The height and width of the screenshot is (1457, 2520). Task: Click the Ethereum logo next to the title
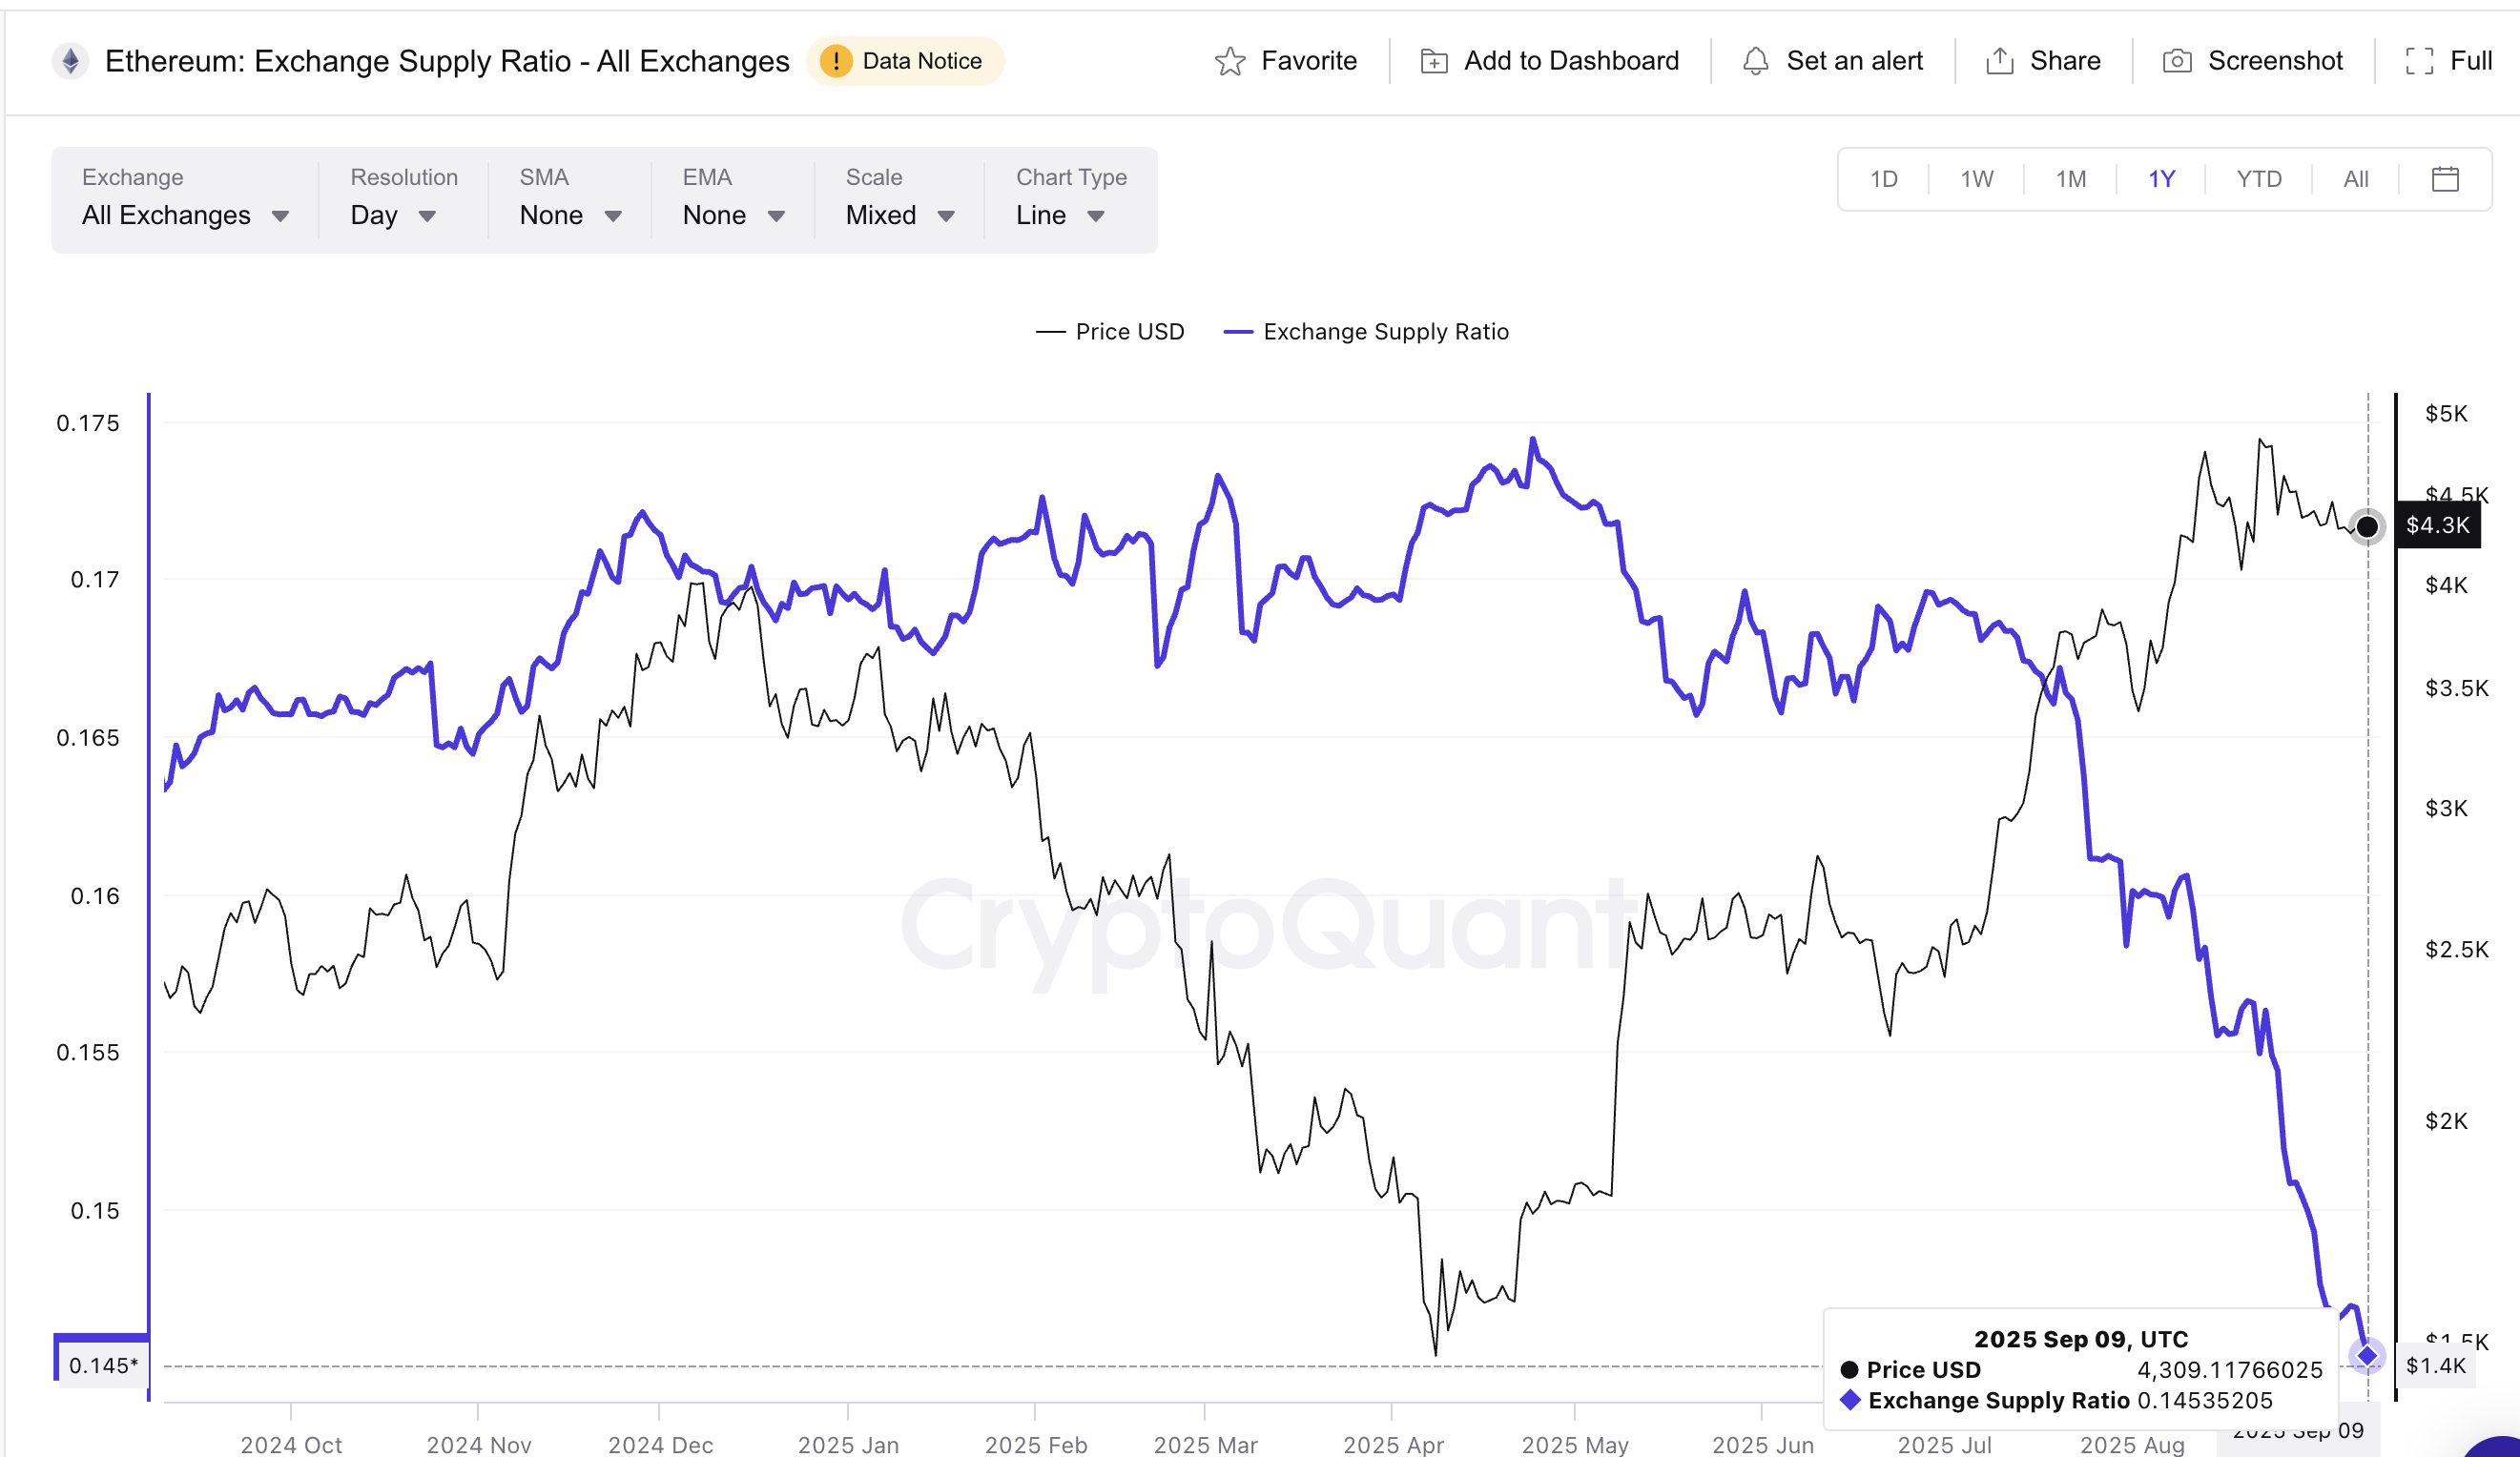pos(70,60)
